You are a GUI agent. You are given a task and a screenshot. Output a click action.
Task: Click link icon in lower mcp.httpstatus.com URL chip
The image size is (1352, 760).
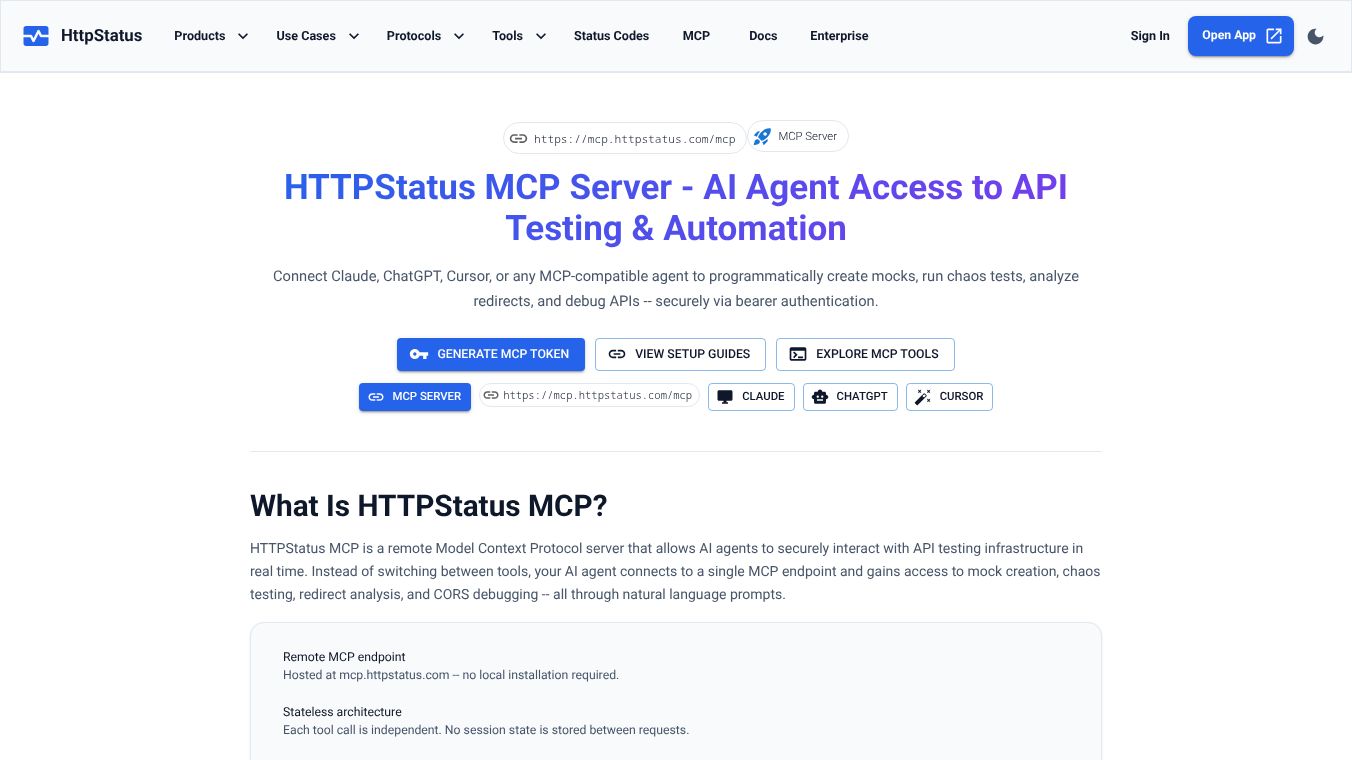(x=490, y=396)
